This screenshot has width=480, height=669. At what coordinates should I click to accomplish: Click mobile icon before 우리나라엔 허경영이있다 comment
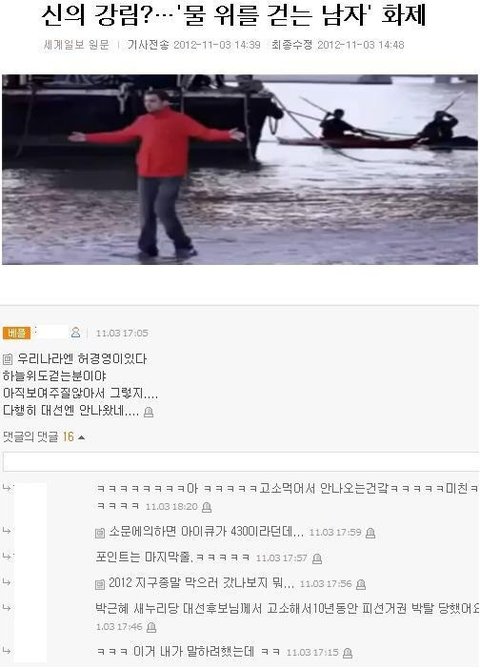point(8,359)
